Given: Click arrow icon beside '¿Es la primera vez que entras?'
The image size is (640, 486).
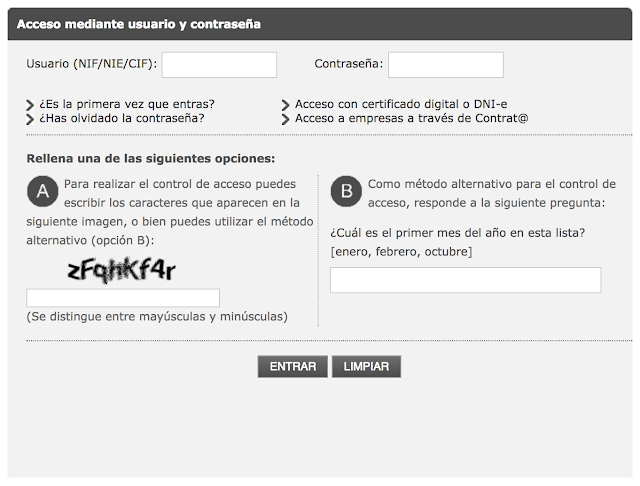Looking at the screenshot, I should (x=32, y=105).
